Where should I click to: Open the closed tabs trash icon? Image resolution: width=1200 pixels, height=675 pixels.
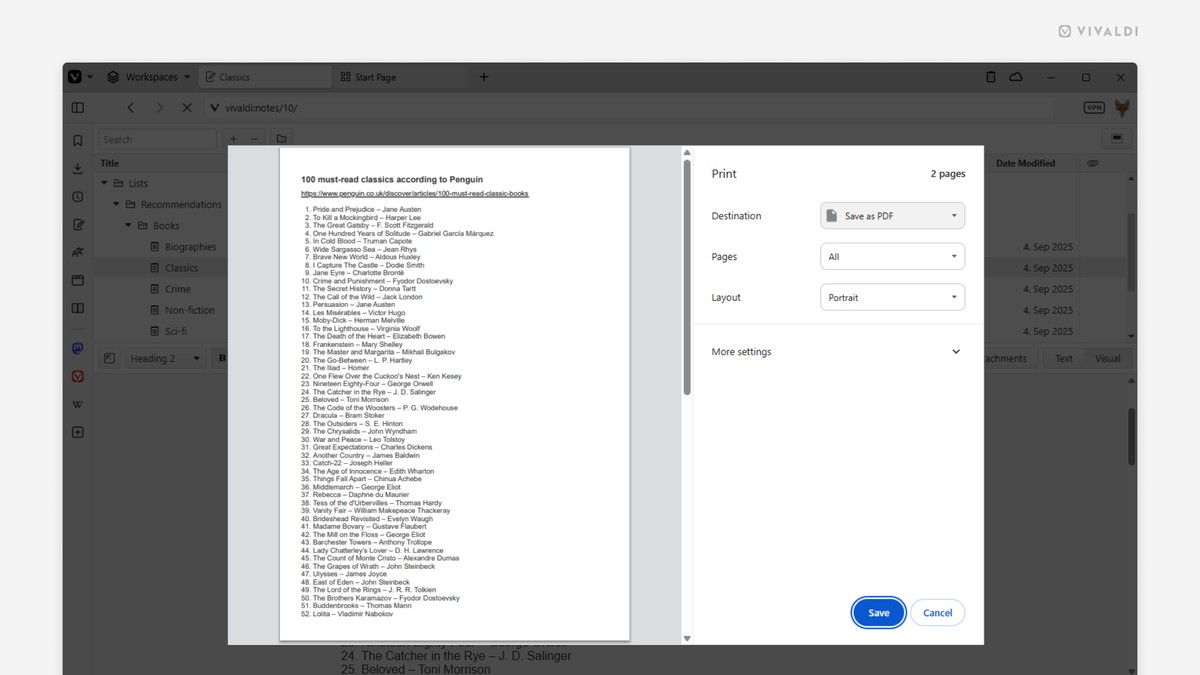(x=990, y=77)
